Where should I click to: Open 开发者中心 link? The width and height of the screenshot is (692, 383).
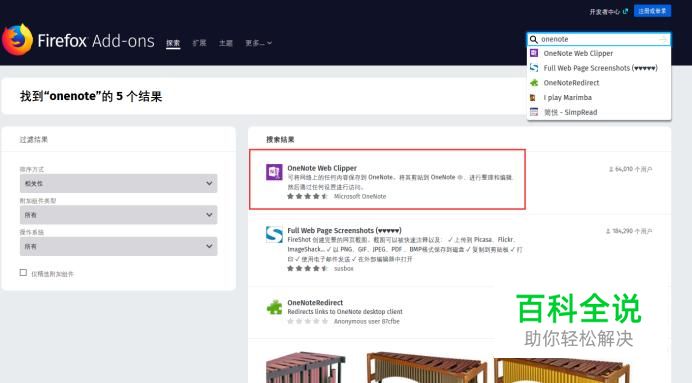pyautogui.click(x=604, y=11)
